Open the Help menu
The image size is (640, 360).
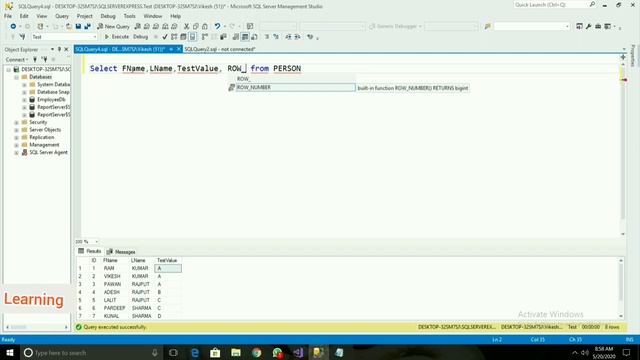[x=176, y=16]
